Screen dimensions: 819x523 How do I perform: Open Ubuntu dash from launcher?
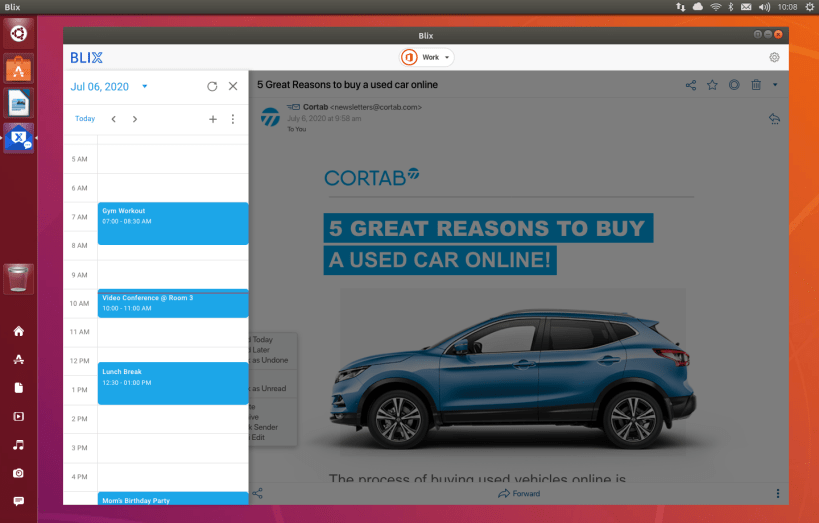pyautogui.click(x=19, y=34)
